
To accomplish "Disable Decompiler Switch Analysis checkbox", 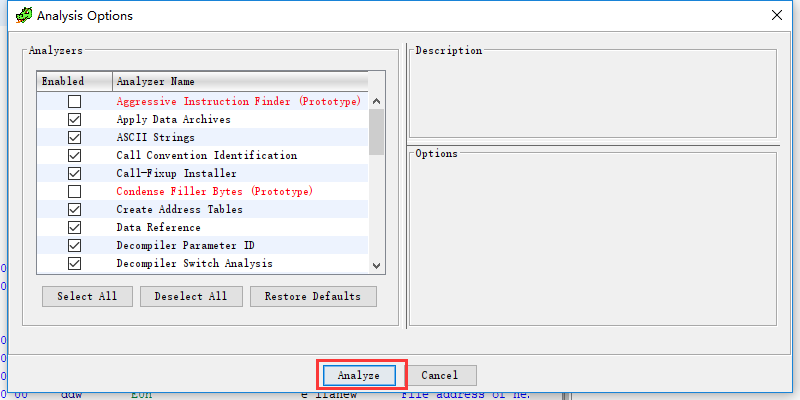I will 74,264.
